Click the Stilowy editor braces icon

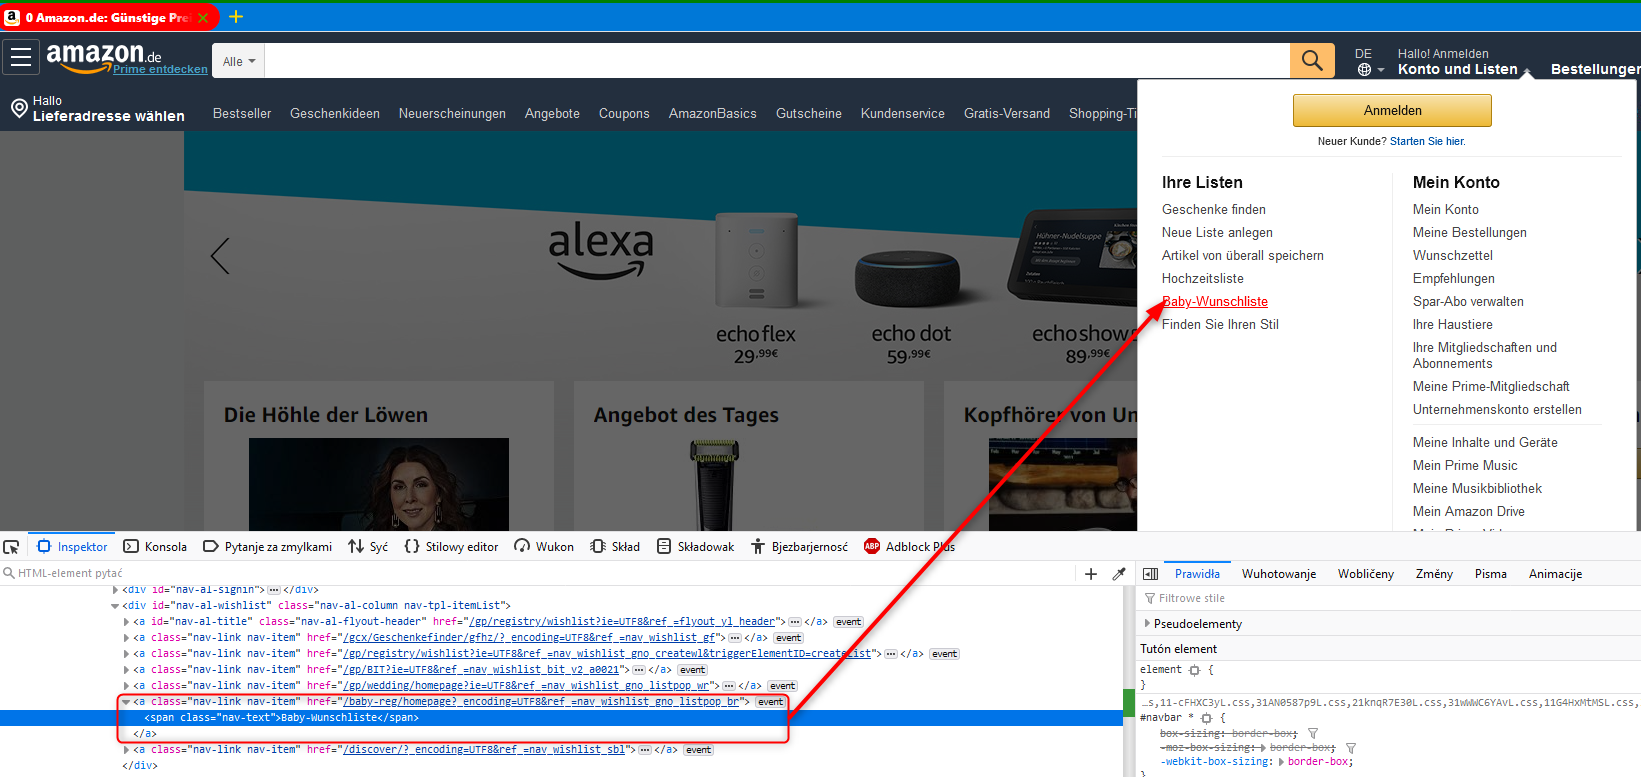[x=412, y=546]
